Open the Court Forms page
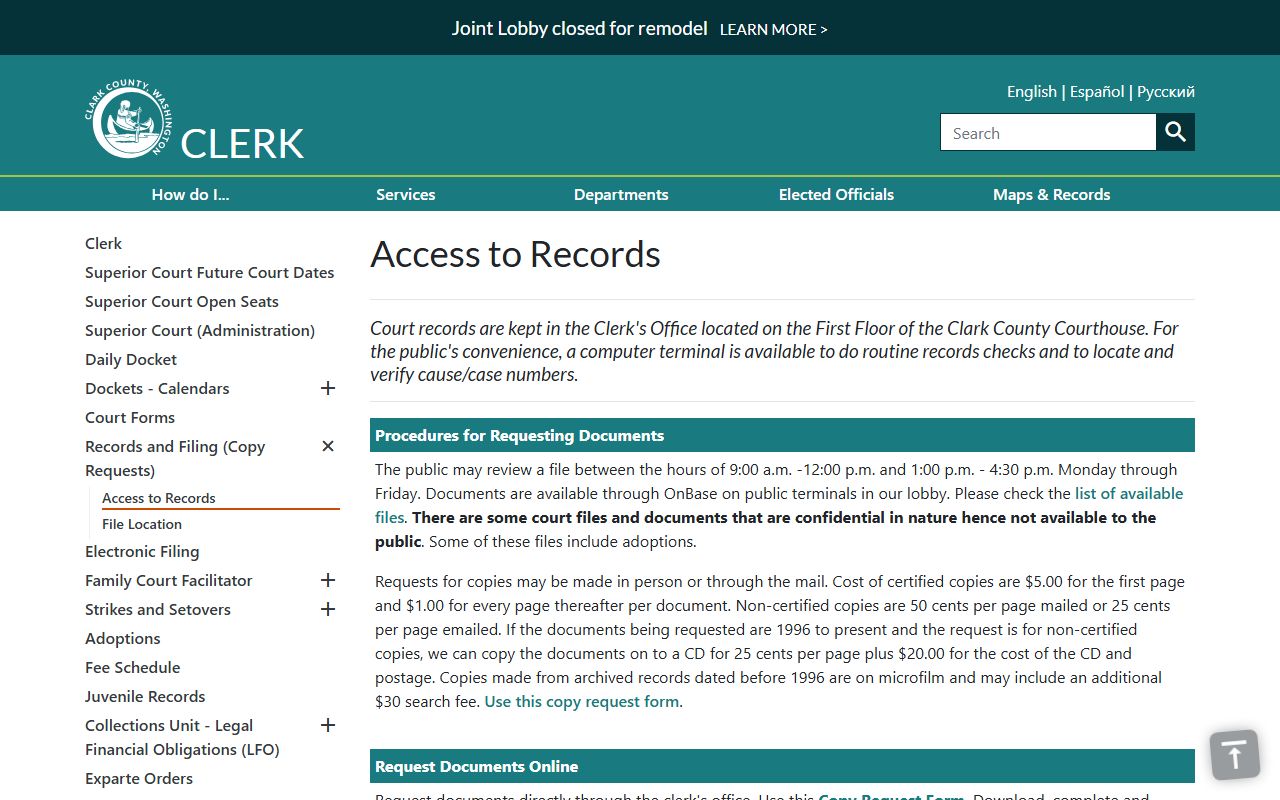 (130, 417)
